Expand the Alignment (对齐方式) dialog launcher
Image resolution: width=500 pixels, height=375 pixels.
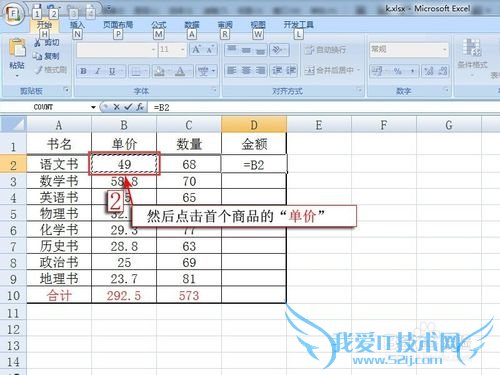pyautogui.click(x=359, y=90)
